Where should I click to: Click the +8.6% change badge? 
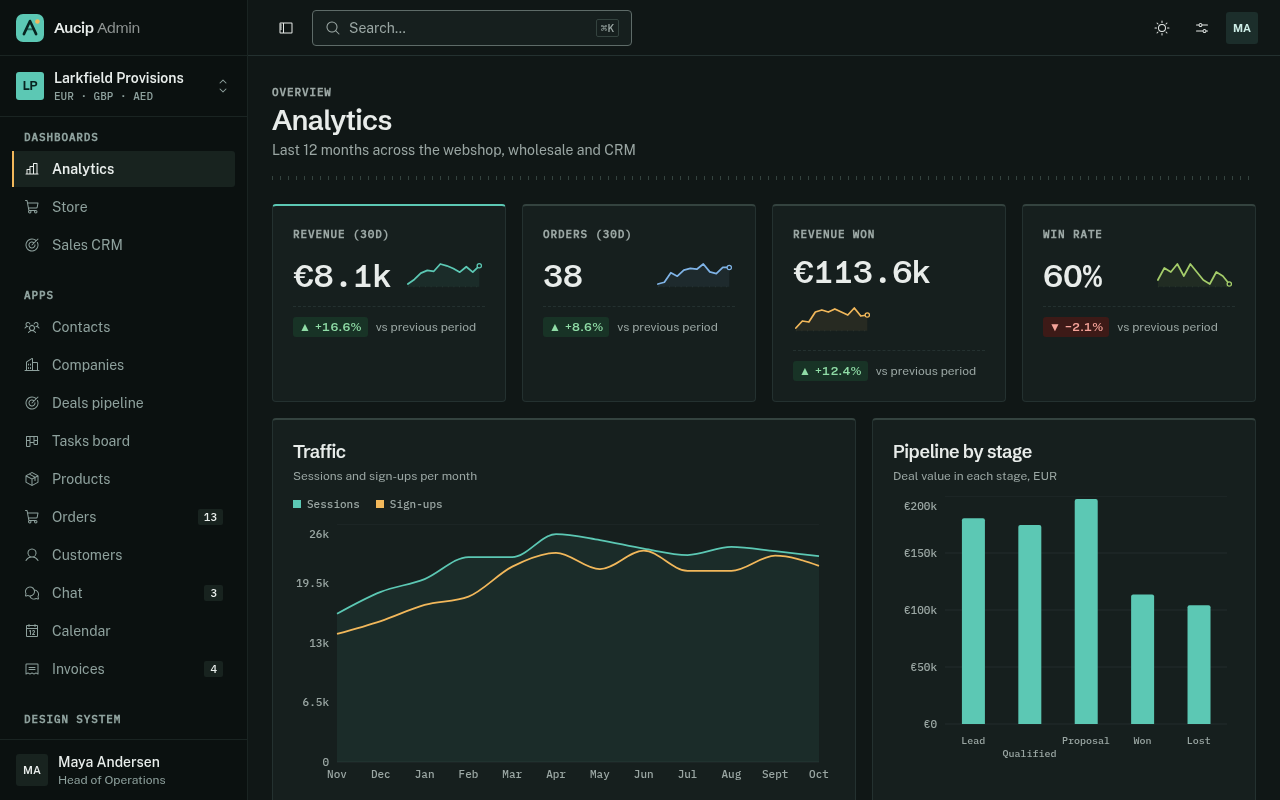point(577,327)
